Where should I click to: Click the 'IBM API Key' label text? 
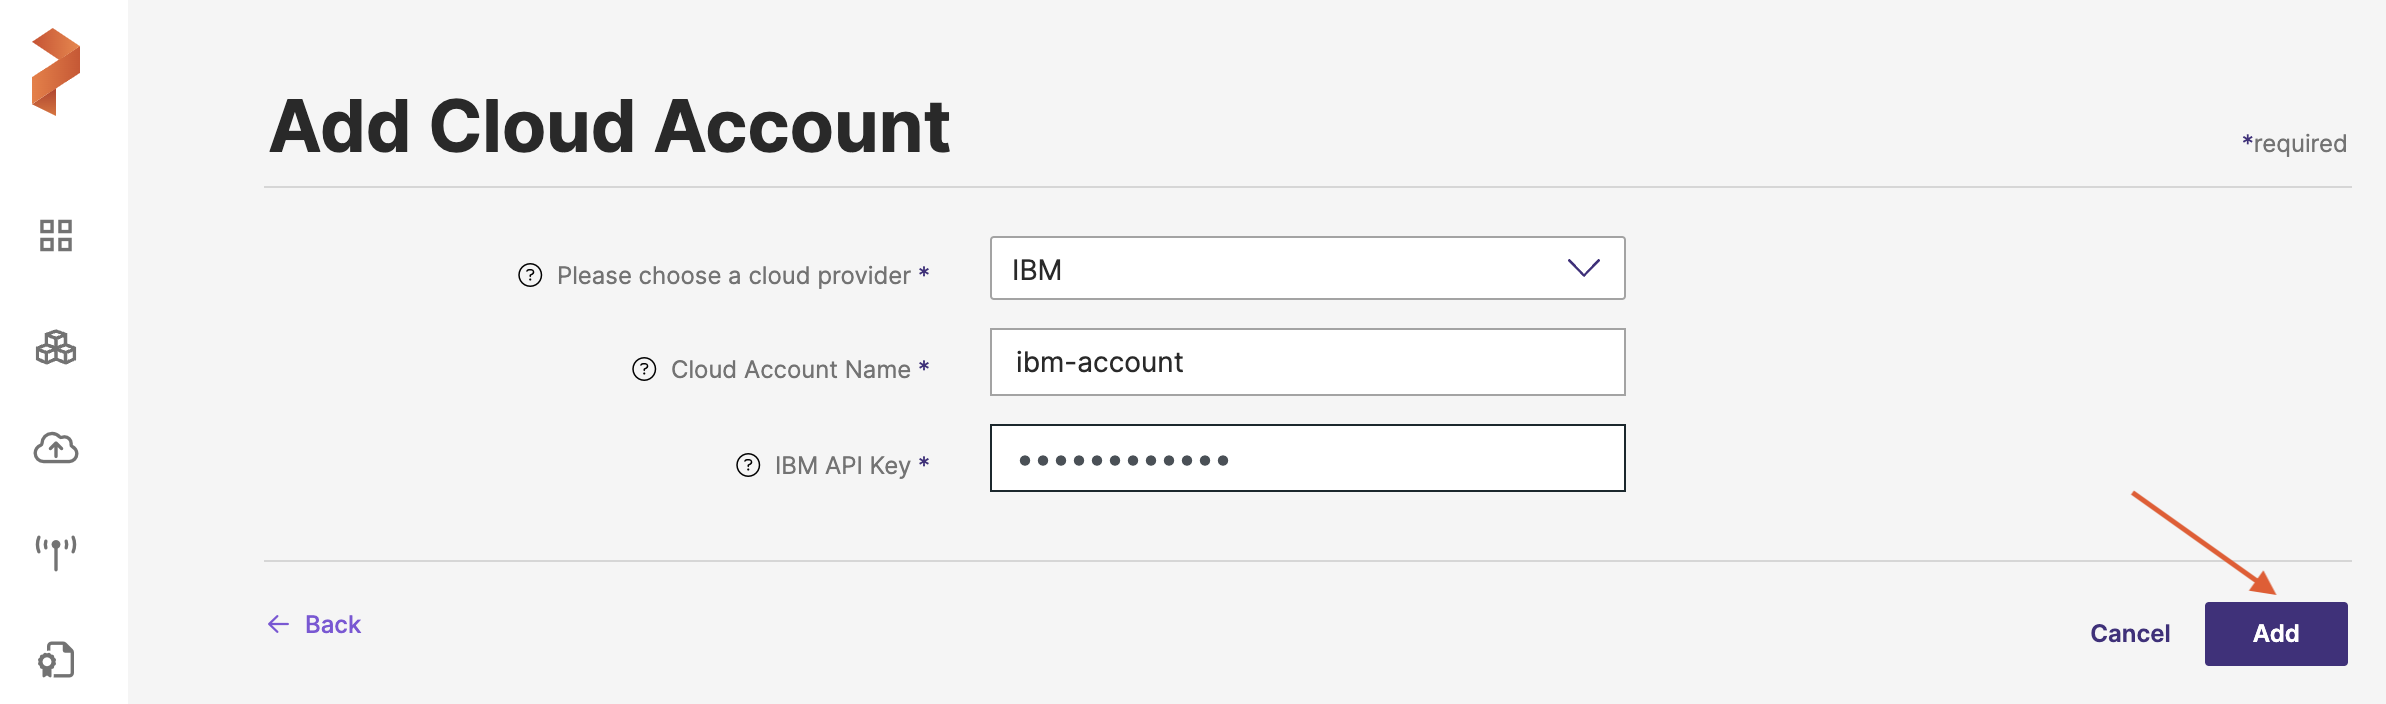[x=842, y=465]
